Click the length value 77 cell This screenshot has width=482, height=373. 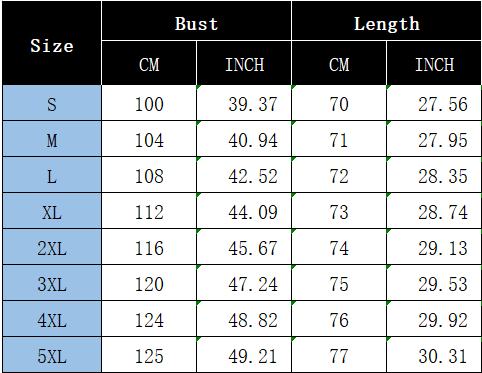pos(339,355)
